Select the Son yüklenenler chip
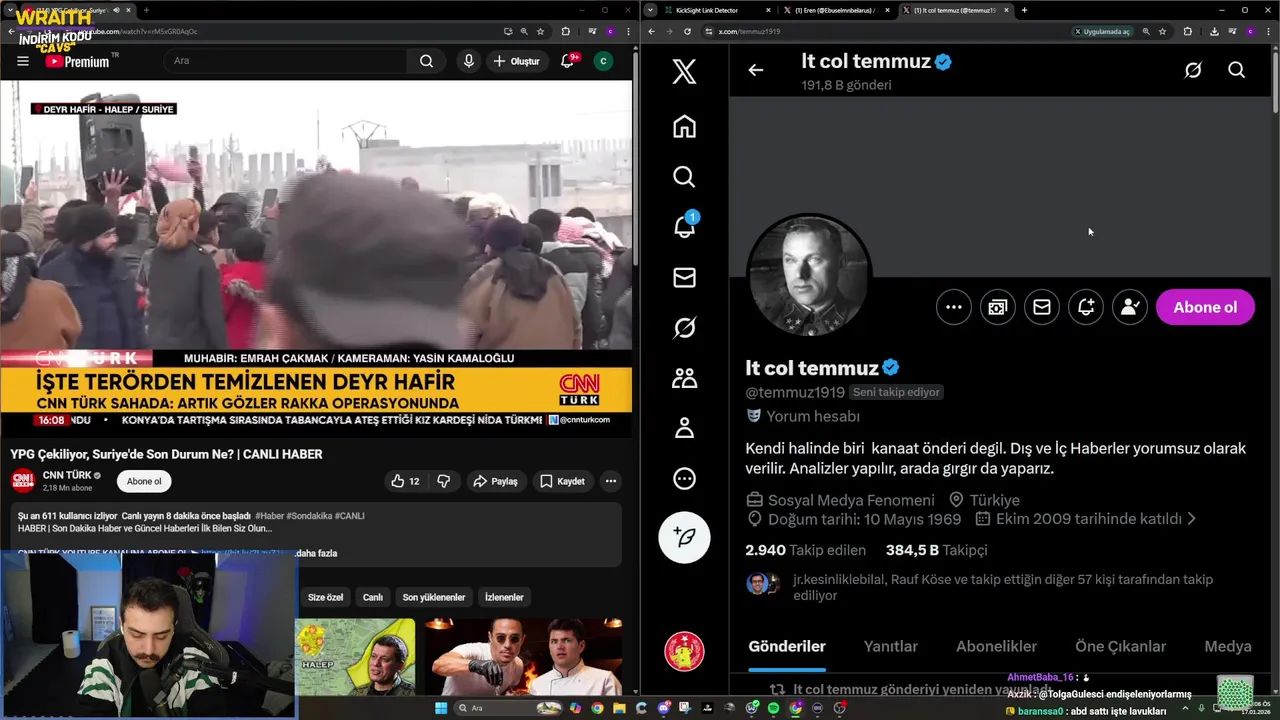 point(434,597)
